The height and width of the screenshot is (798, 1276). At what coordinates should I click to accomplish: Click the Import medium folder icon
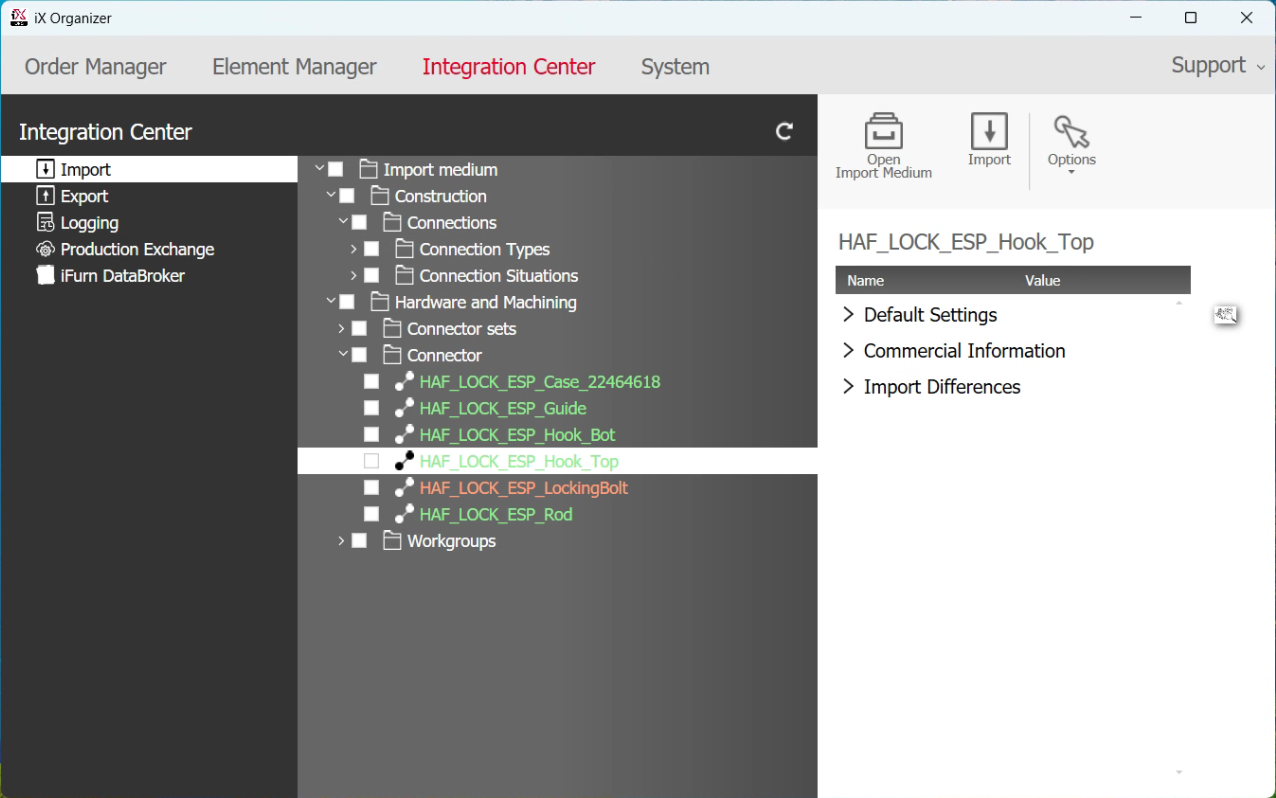pyautogui.click(x=368, y=169)
